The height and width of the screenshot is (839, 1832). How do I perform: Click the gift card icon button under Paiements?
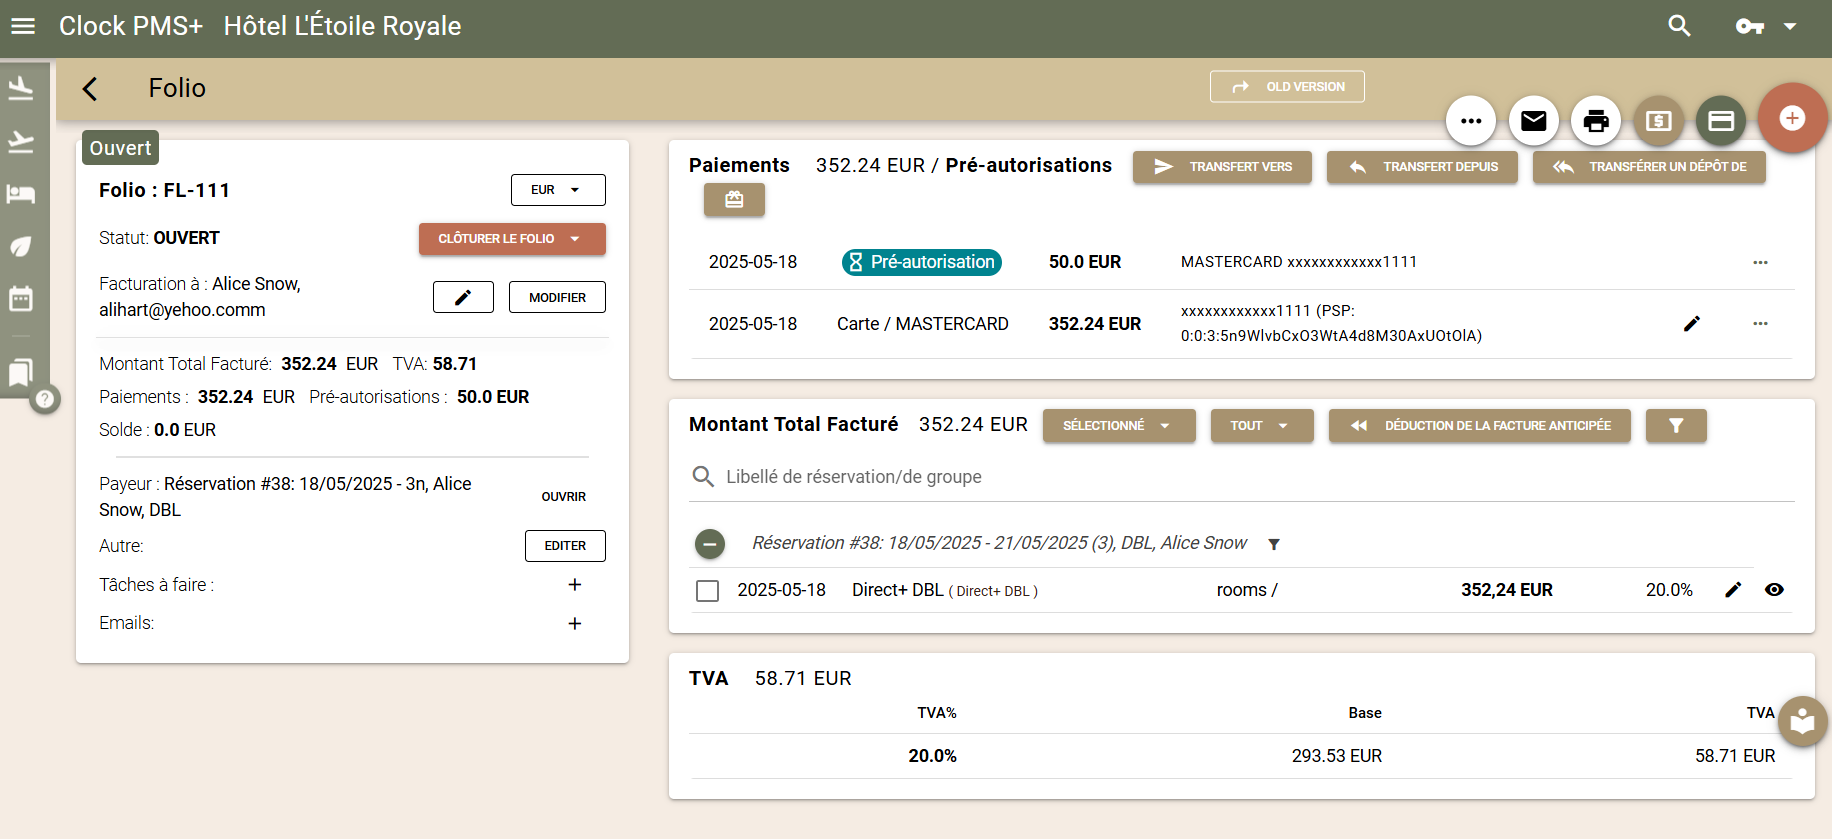click(734, 200)
